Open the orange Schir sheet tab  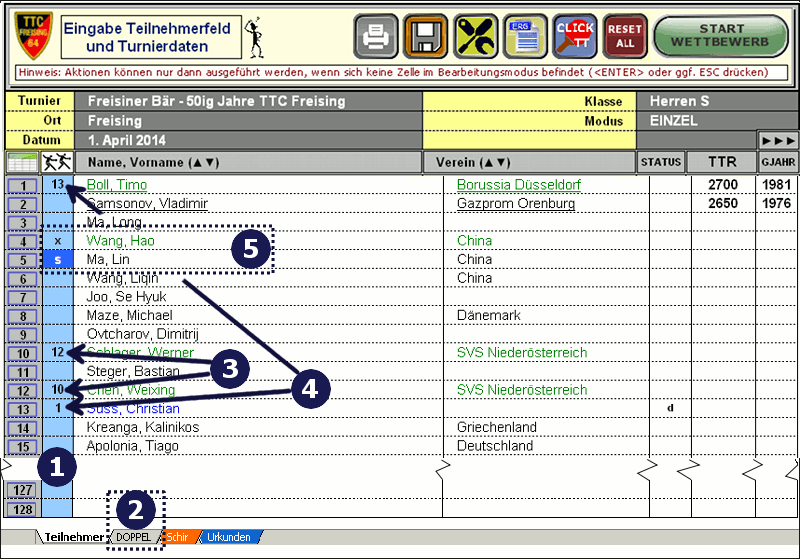tap(179, 537)
